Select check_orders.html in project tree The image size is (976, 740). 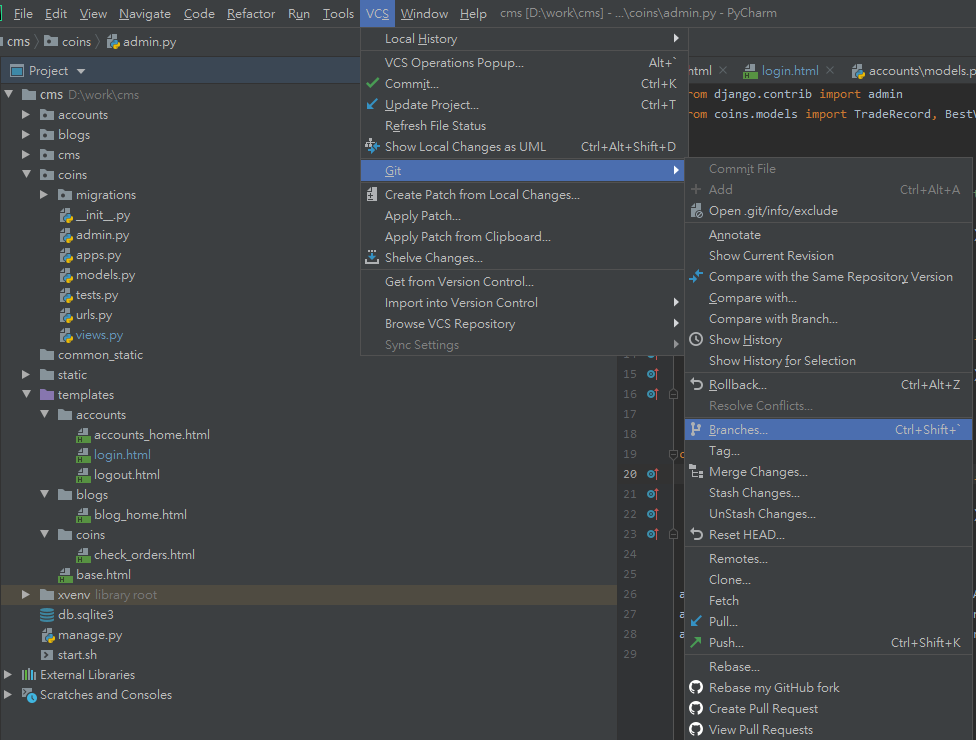click(144, 555)
